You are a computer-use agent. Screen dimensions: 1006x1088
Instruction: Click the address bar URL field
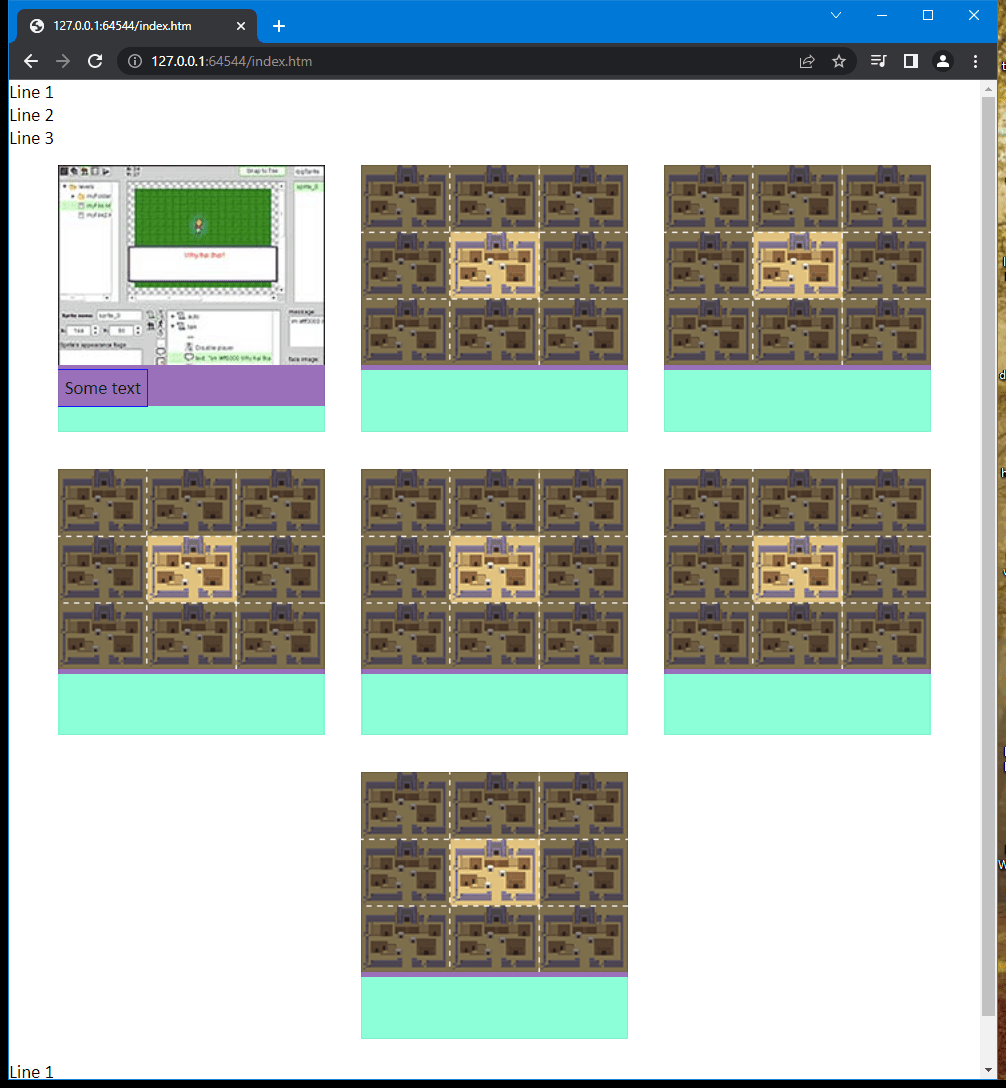point(450,61)
